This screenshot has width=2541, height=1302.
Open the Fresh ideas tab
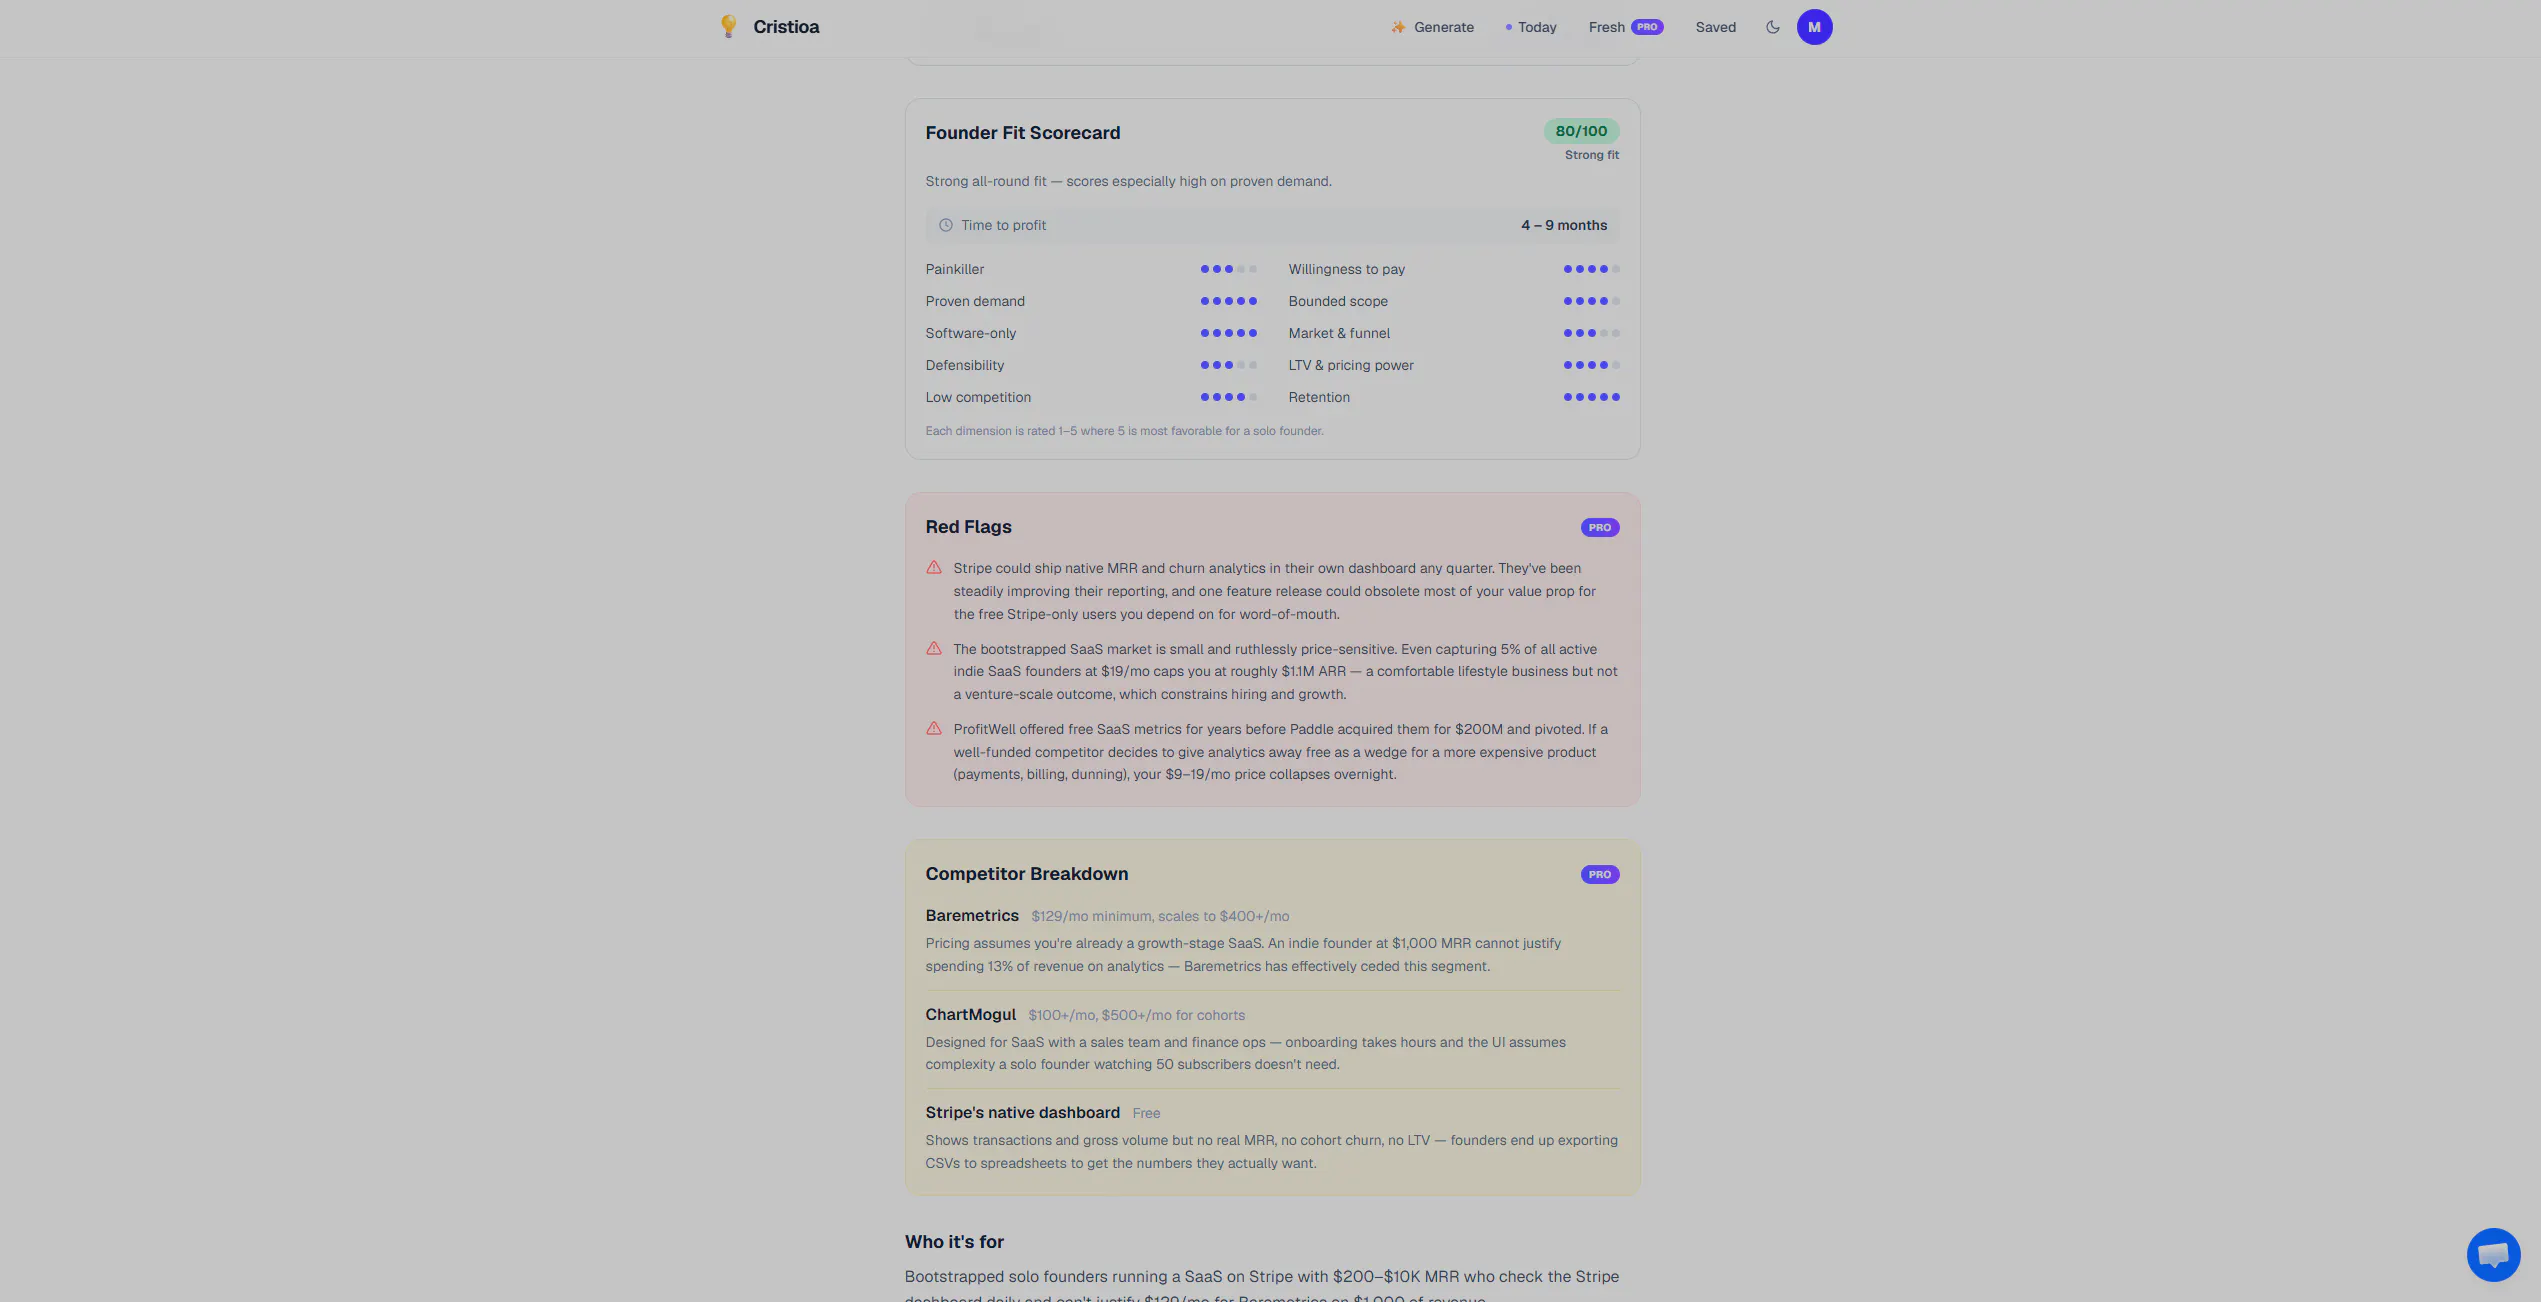[x=1626, y=27]
